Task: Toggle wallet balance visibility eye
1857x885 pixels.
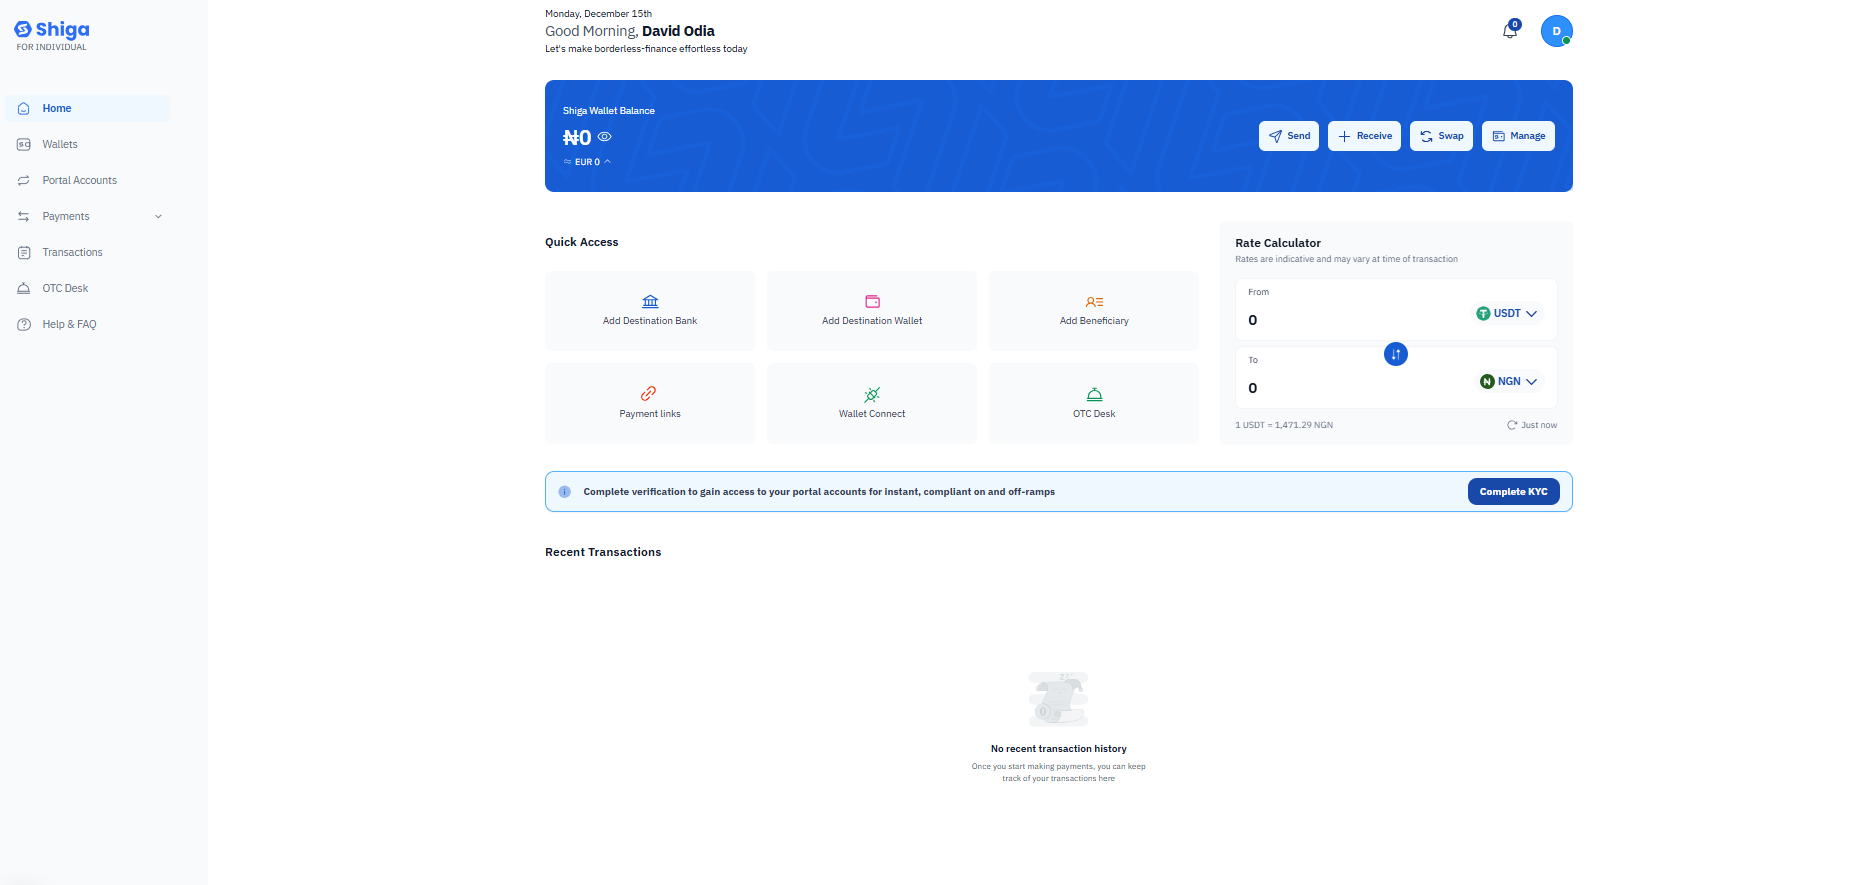Action: click(x=605, y=137)
